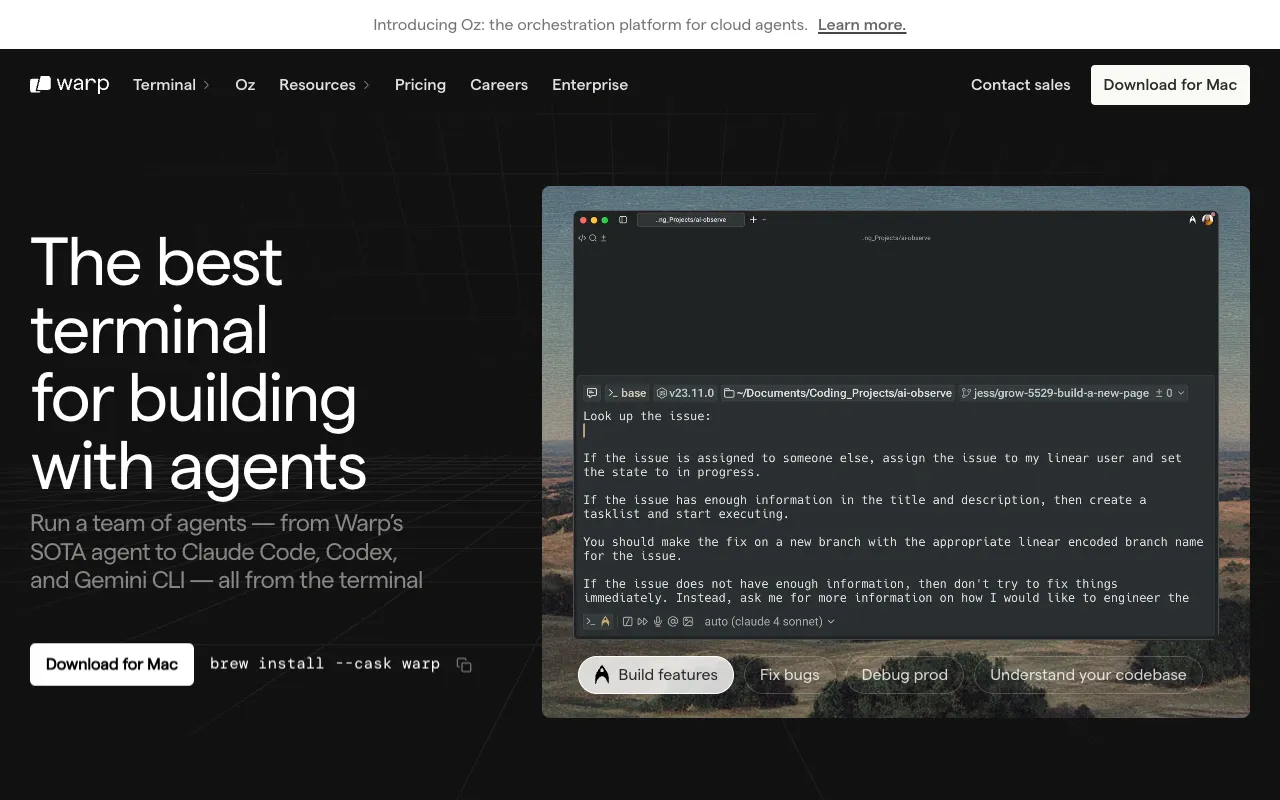This screenshot has height=800, width=1280.
Task: Select the Fix bugs pill
Action: tap(789, 675)
